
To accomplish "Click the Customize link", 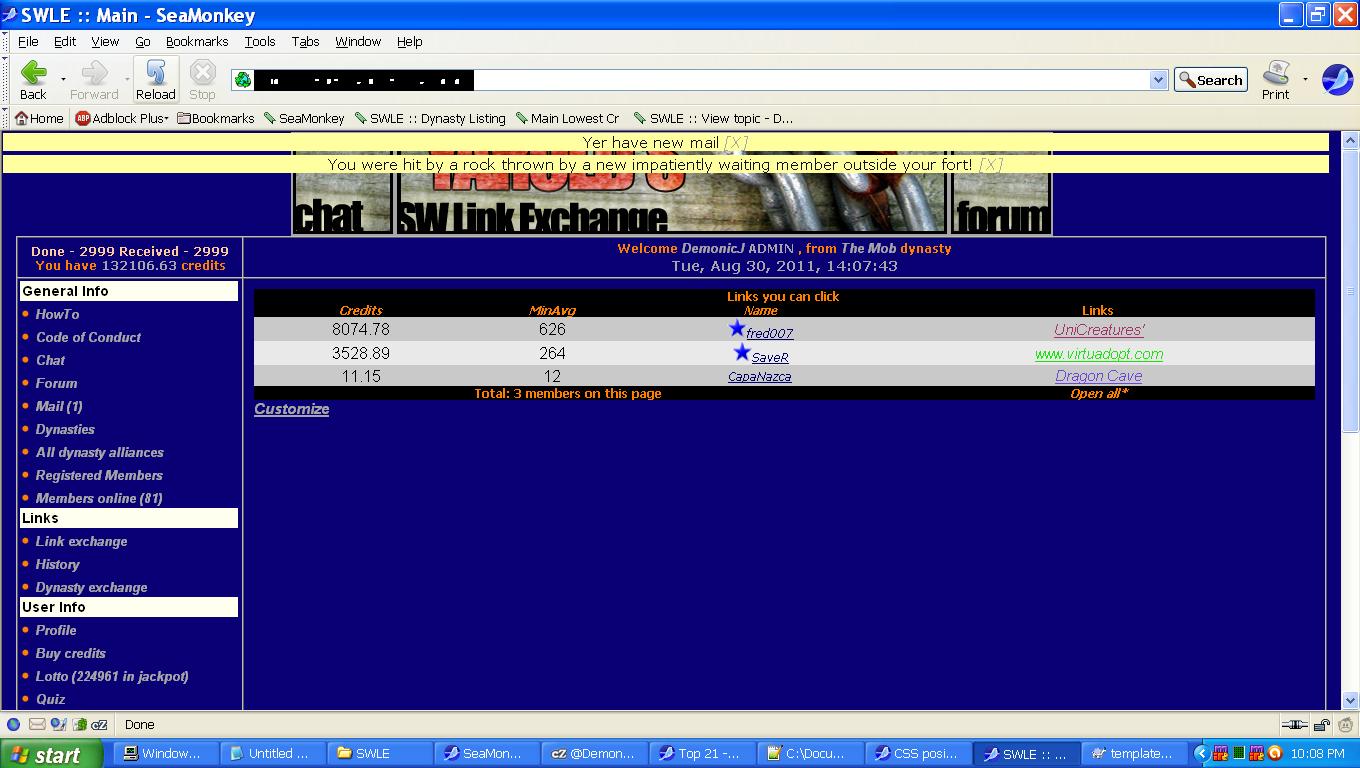I will 291,409.
